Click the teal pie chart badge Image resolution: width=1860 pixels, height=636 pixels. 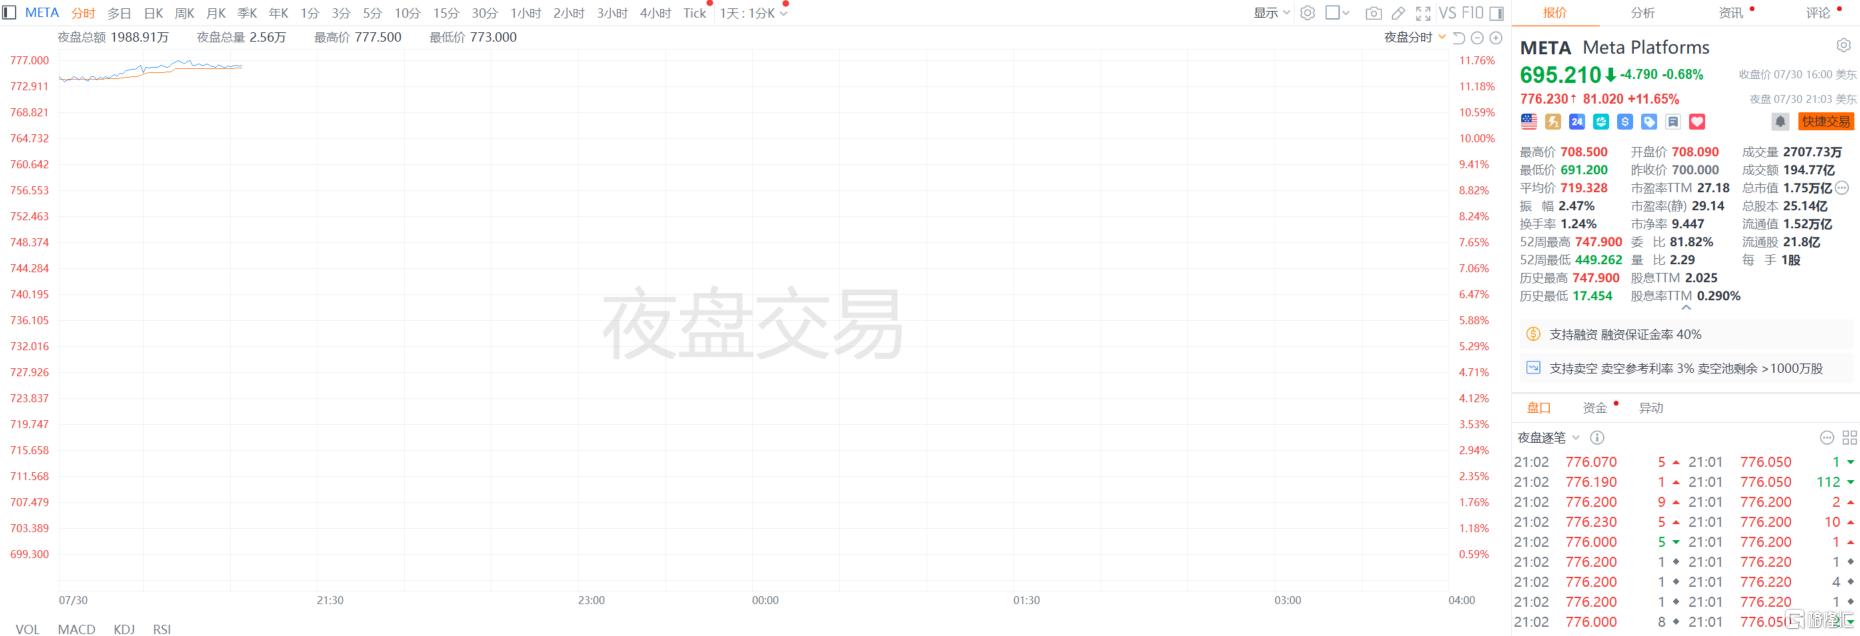tap(1601, 121)
